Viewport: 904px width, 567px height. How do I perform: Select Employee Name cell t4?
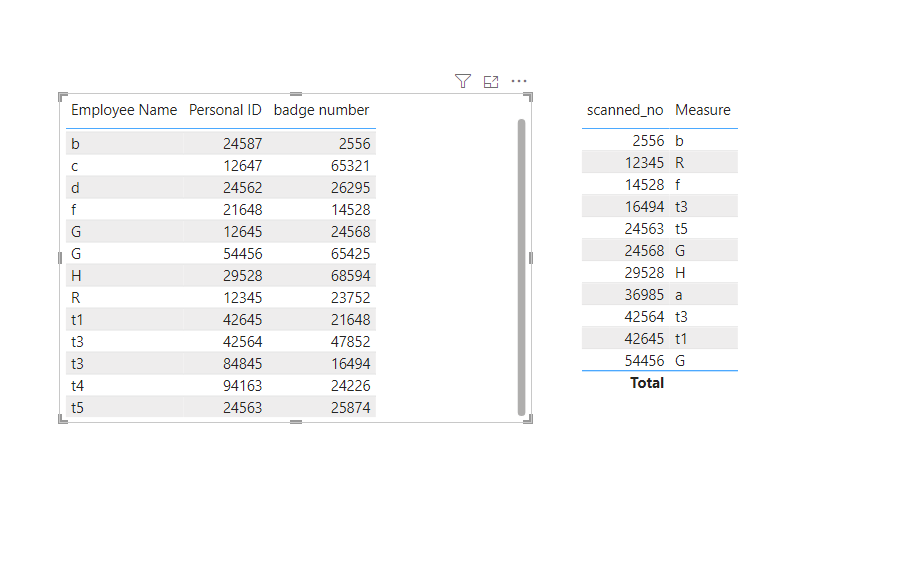click(77, 385)
